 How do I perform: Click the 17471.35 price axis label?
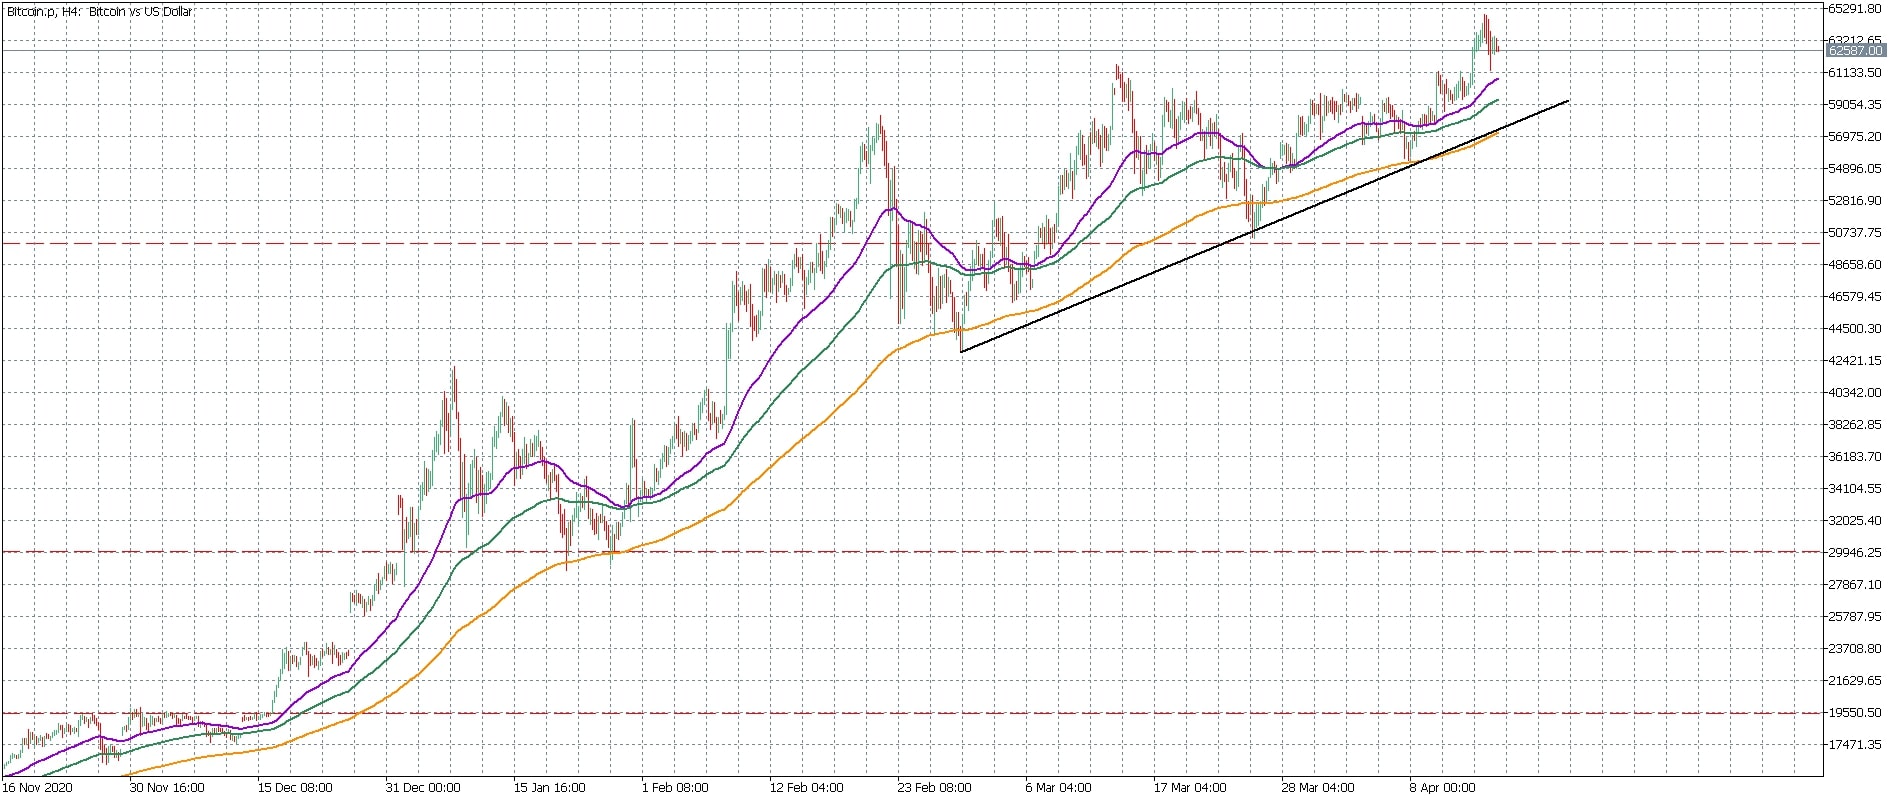pyautogui.click(x=1855, y=745)
